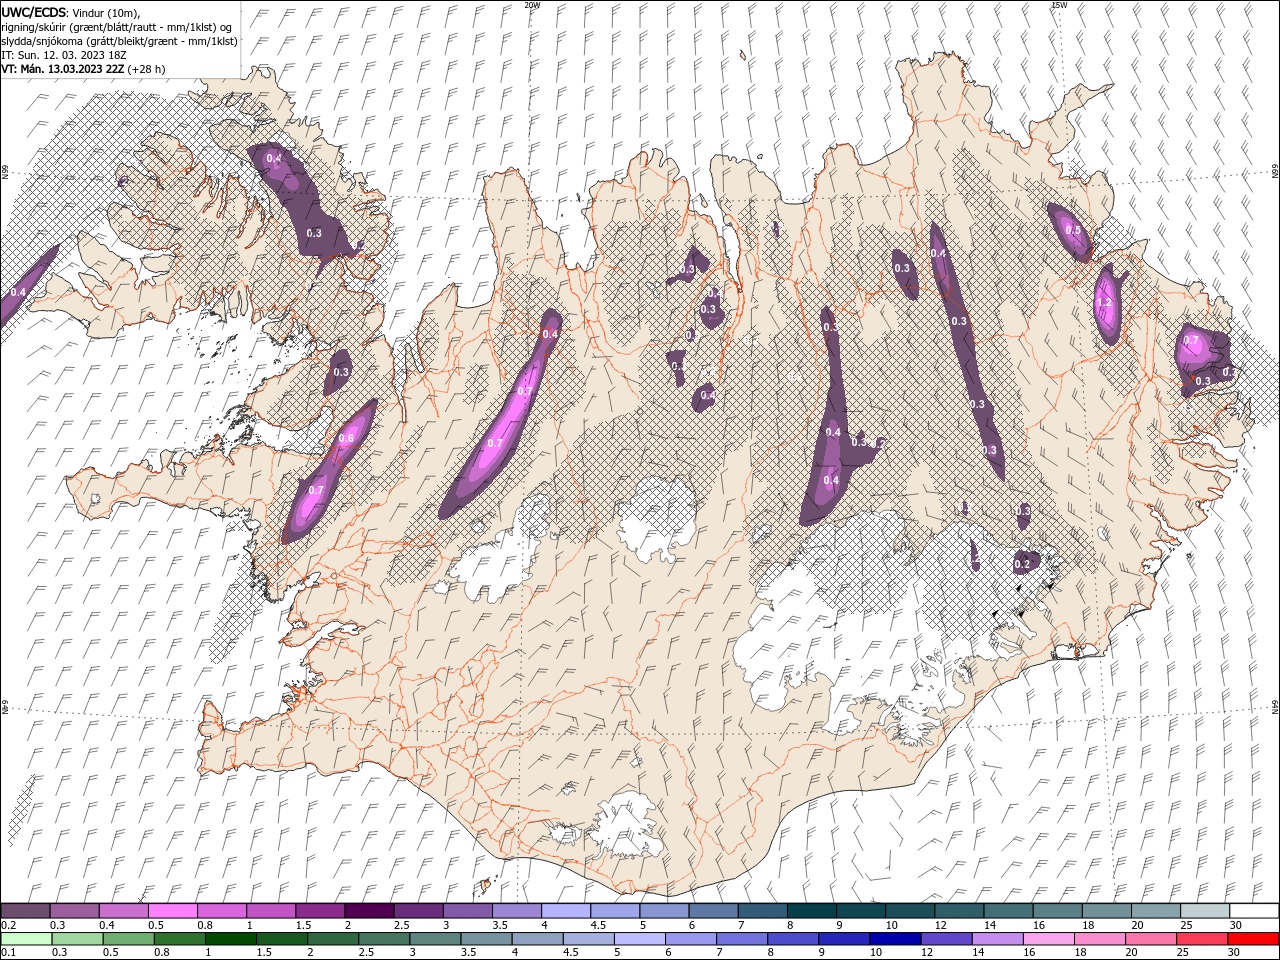
Task: Click the 20W longitude label
Action: click(533, 5)
